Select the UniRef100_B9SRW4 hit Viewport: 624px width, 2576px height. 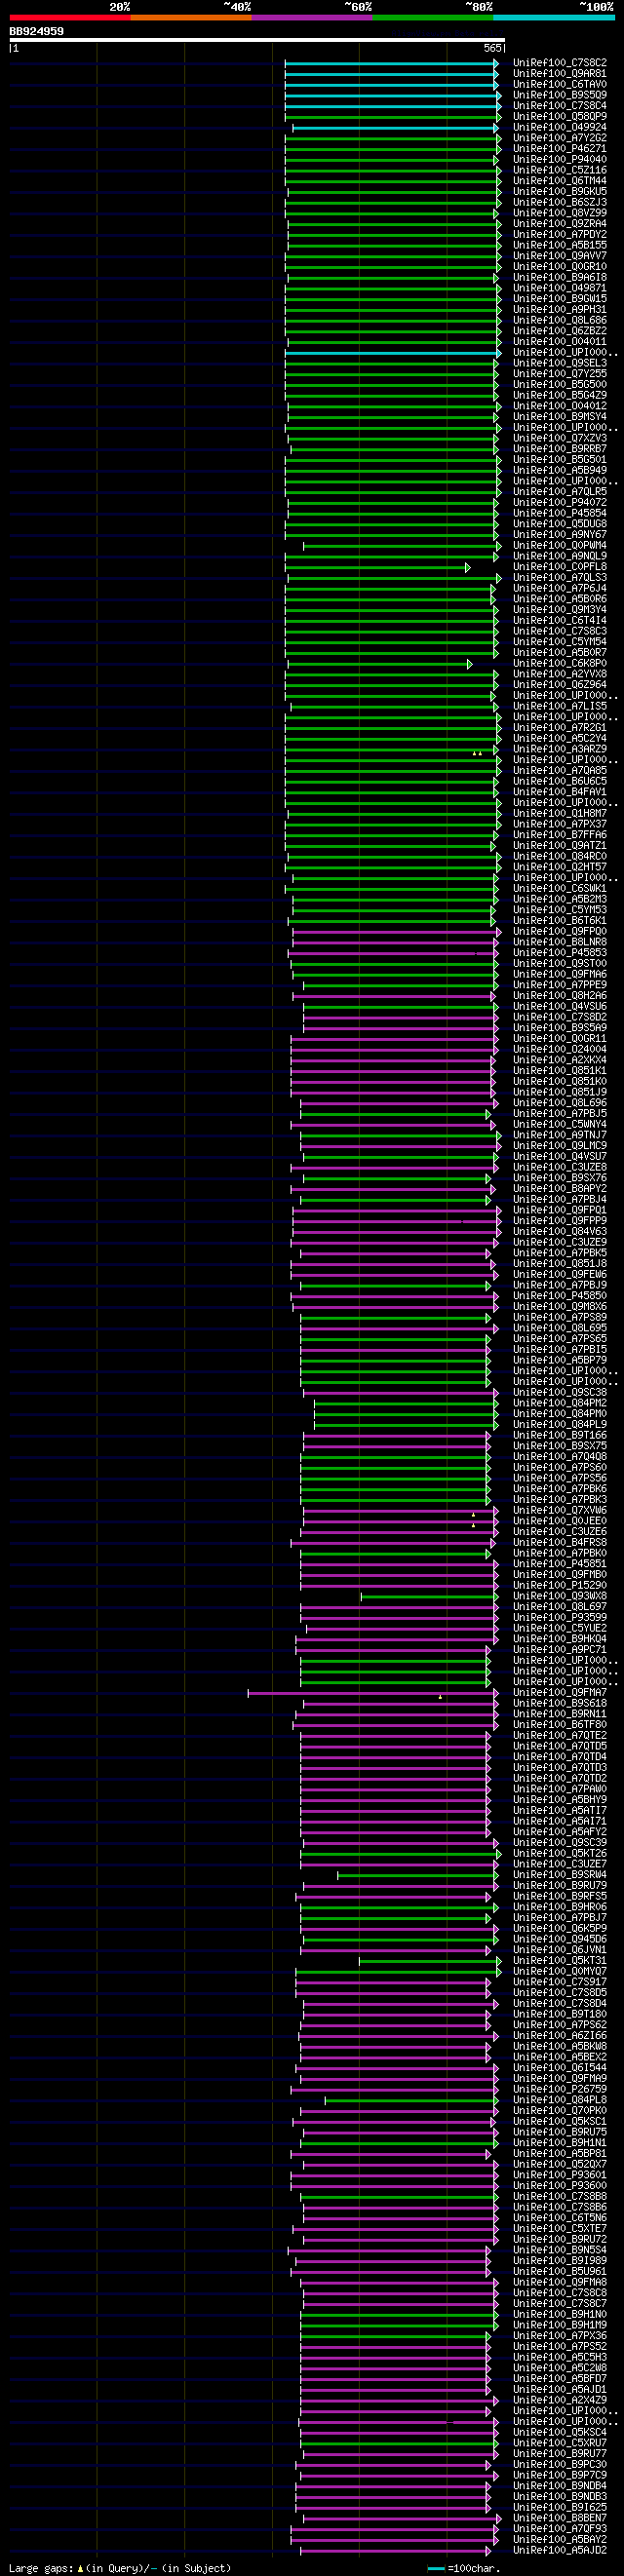pos(560,1874)
